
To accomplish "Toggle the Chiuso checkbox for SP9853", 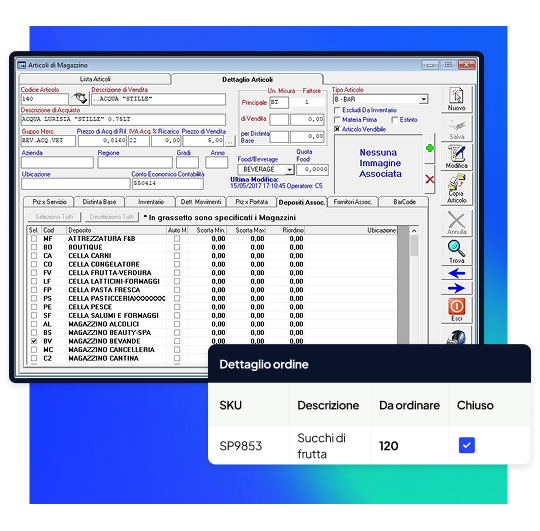I will [467, 445].
